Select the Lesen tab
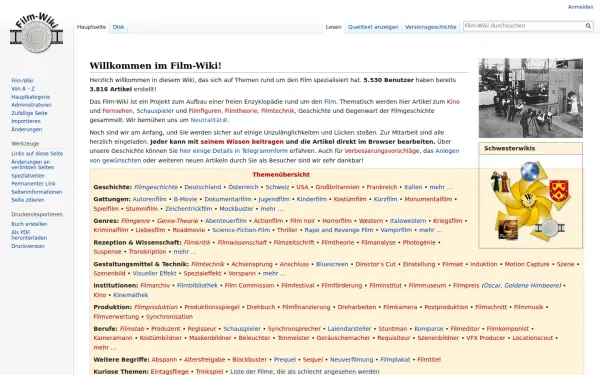This screenshot has height=375, width=600. [333, 27]
